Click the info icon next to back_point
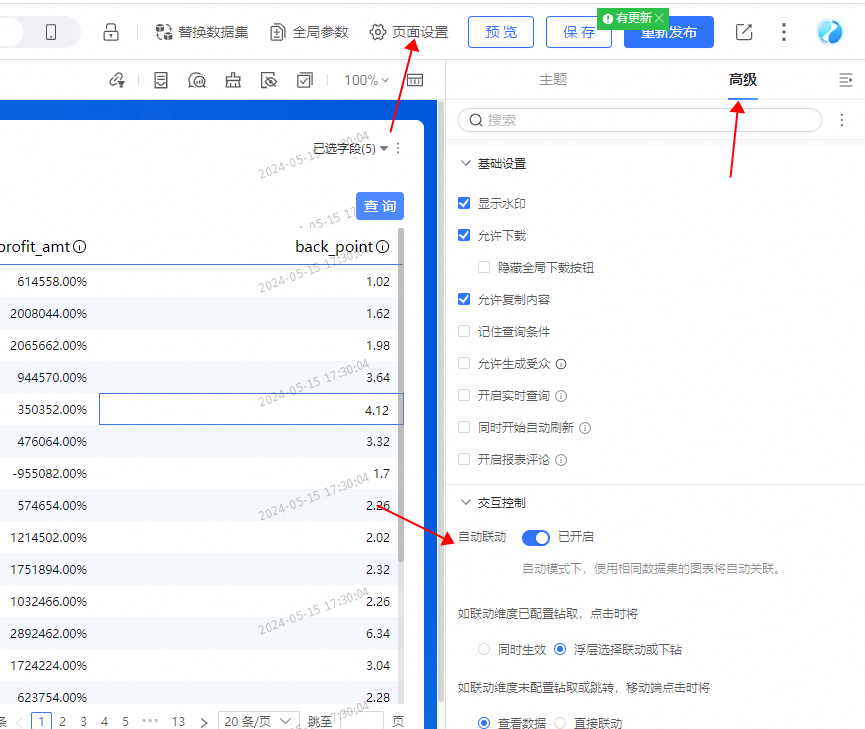The height and width of the screenshot is (729, 865). point(382,246)
